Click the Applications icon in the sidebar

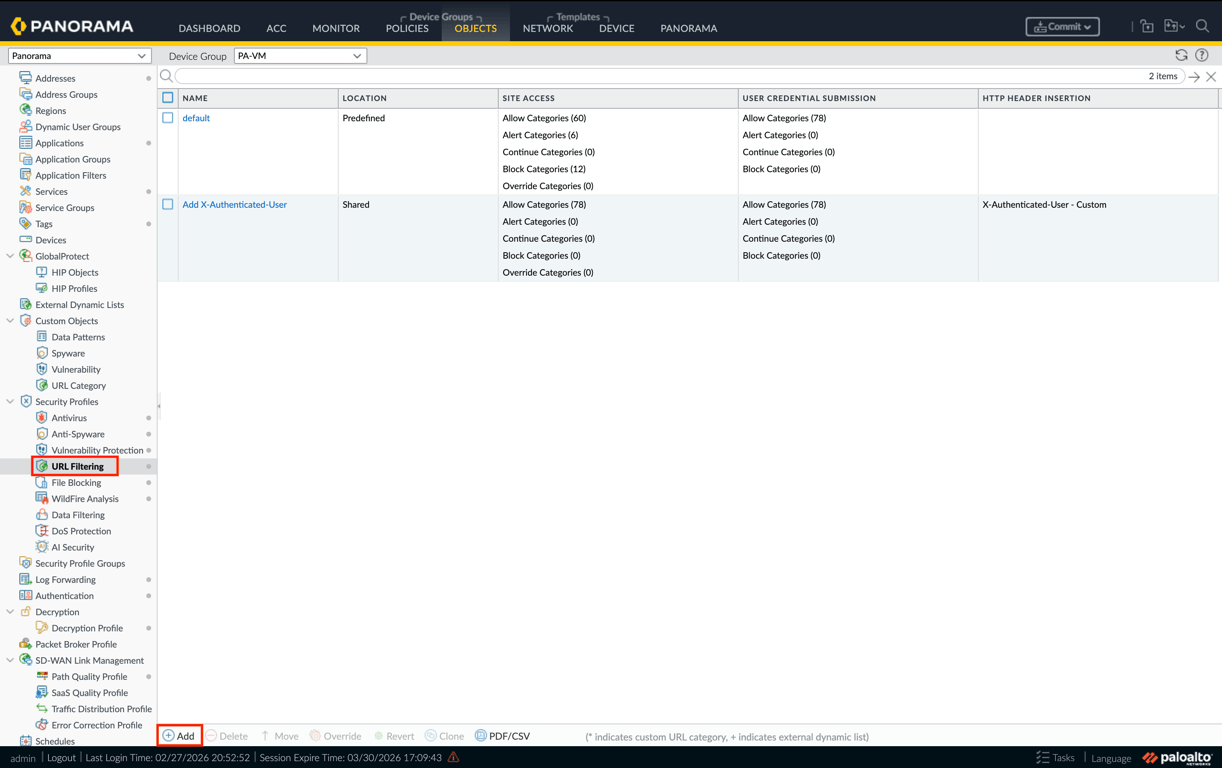pos(25,143)
